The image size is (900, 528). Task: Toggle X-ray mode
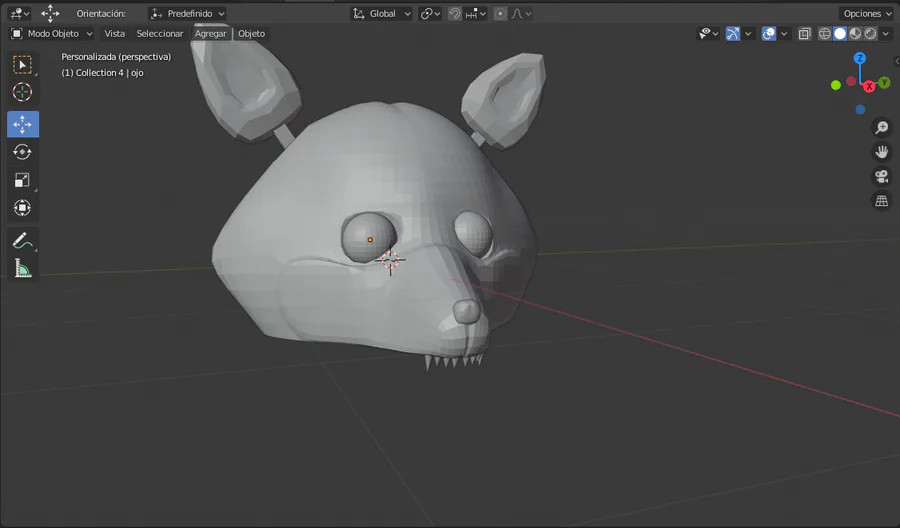click(804, 34)
